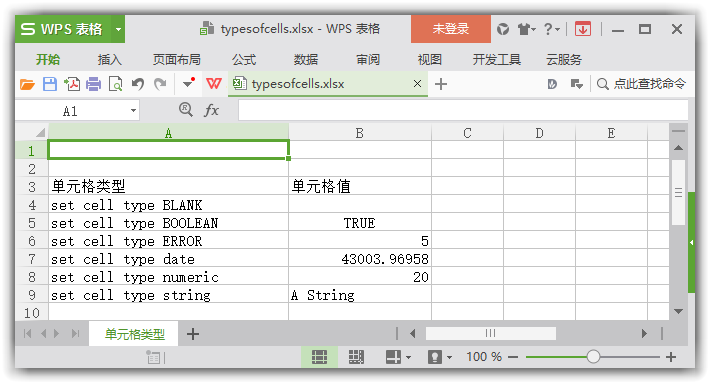This screenshot has width=710, height=383.
Task: Open the Name Box A1 dropdown arrow
Action: pos(133,110)
